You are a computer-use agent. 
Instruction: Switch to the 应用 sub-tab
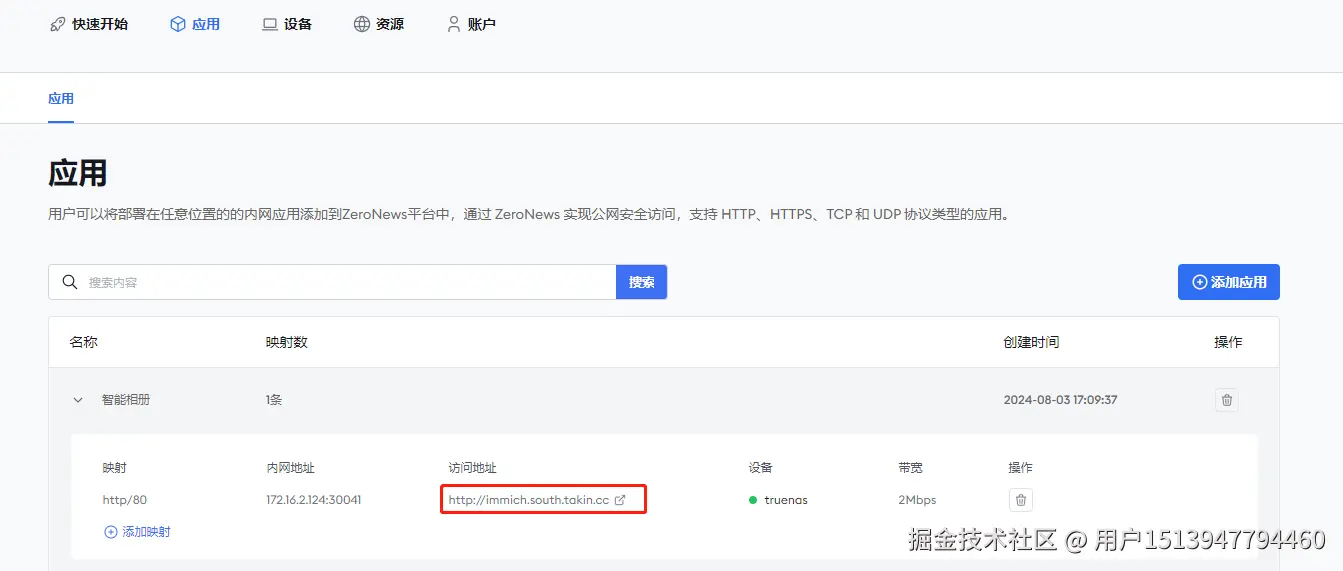pyautogui.click(x=61, y=98)
